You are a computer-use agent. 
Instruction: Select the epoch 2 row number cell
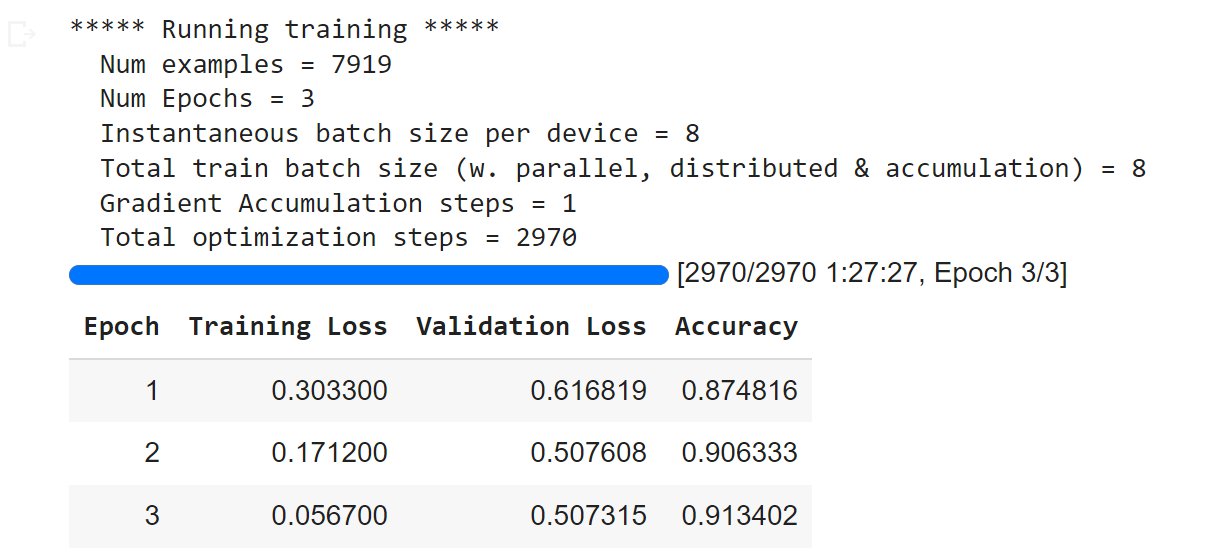(152, 453)
